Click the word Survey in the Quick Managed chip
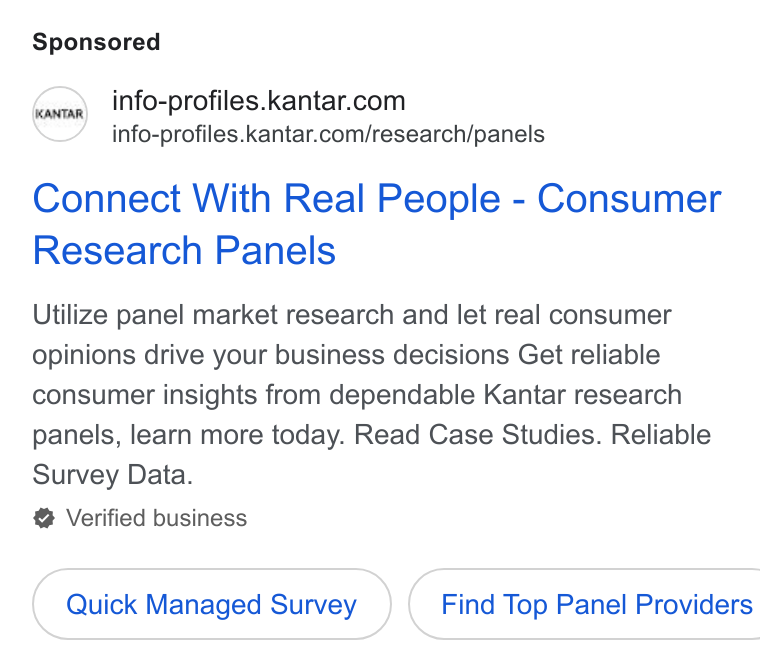 point(314,605)
